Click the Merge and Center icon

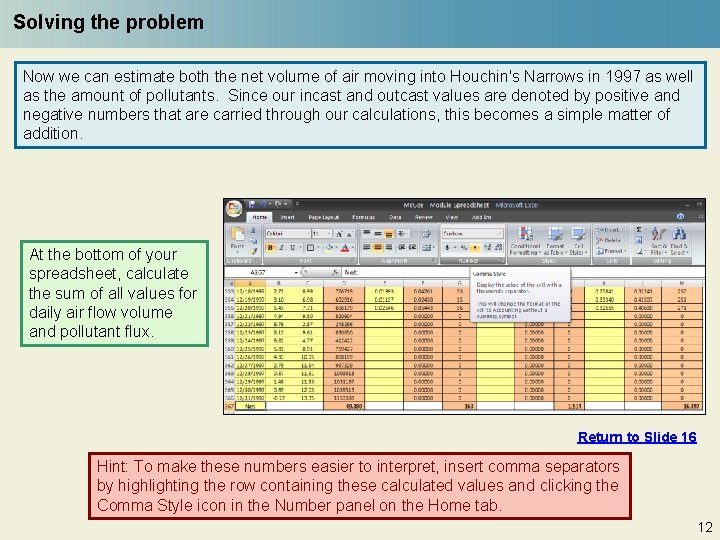click(426, 248)
